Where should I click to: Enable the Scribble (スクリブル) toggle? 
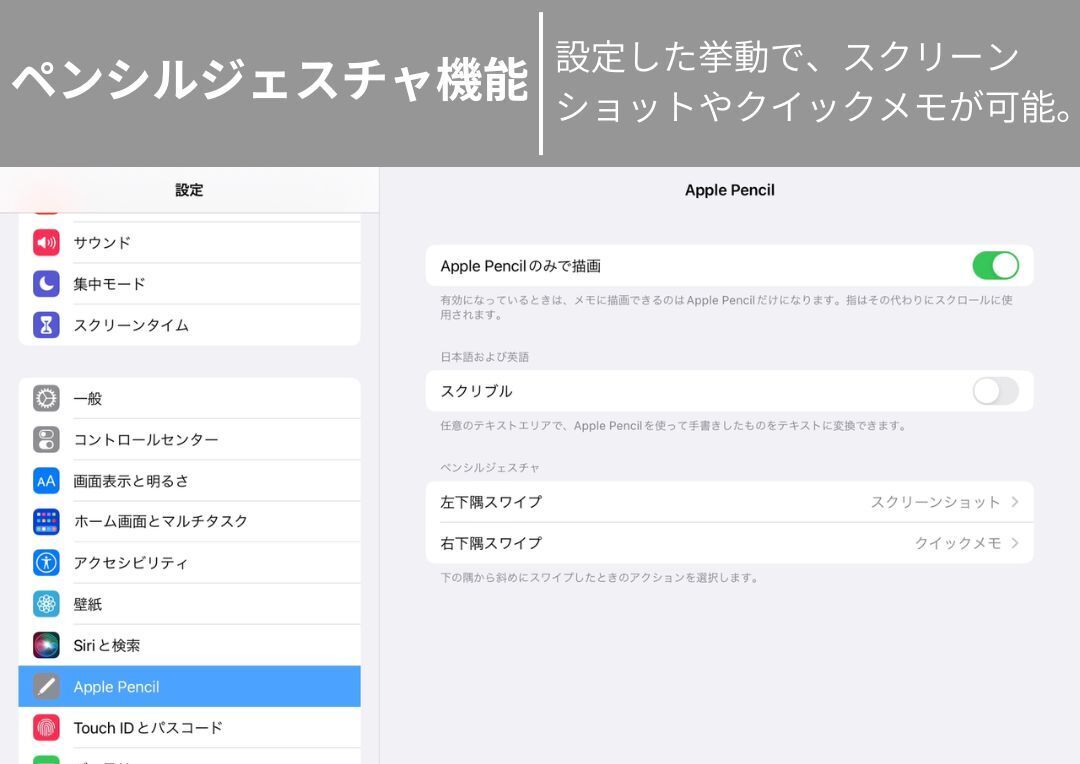995,391
